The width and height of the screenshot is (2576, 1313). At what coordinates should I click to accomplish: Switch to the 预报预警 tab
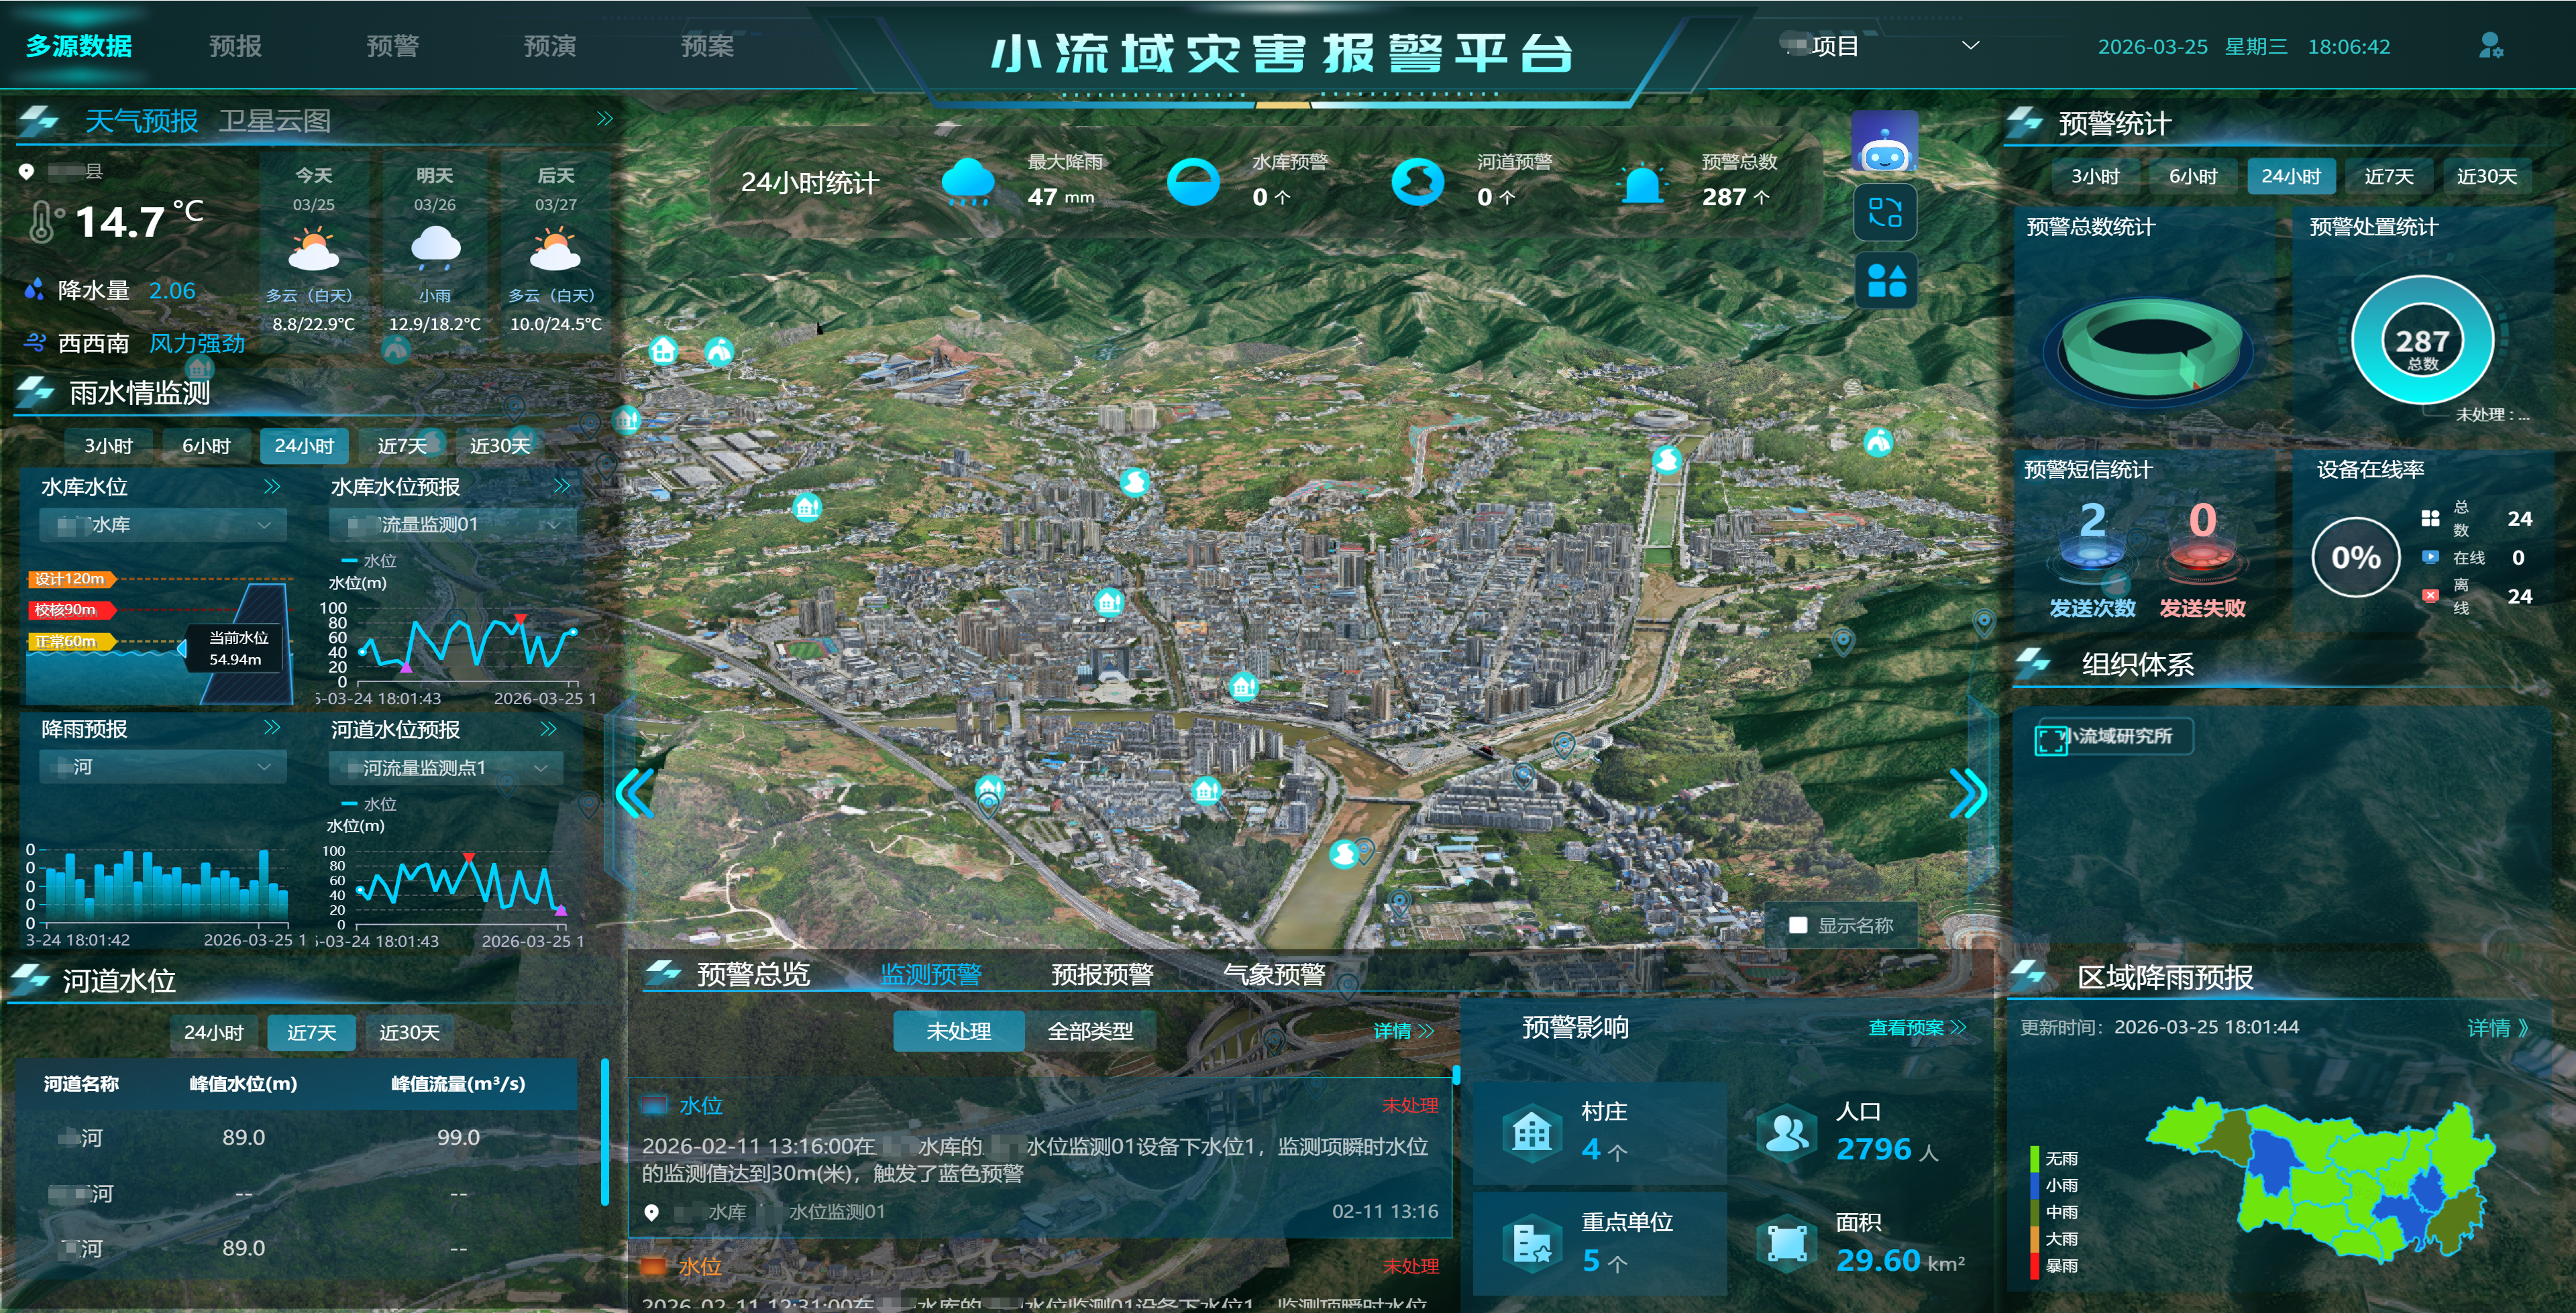tap(1102, 974)
